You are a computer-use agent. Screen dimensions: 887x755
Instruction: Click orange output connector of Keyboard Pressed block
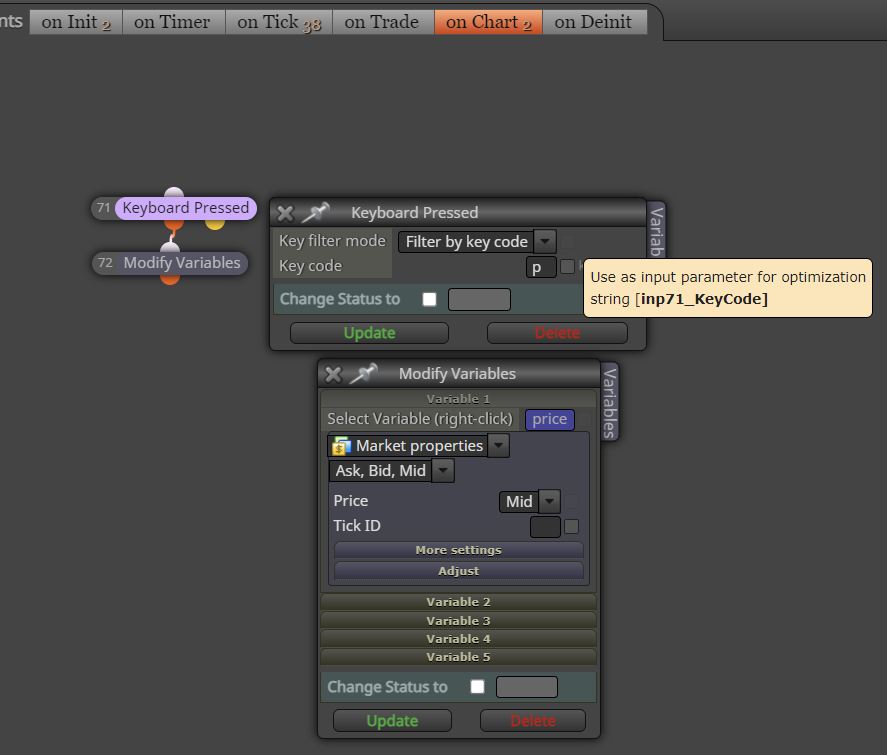174,224
